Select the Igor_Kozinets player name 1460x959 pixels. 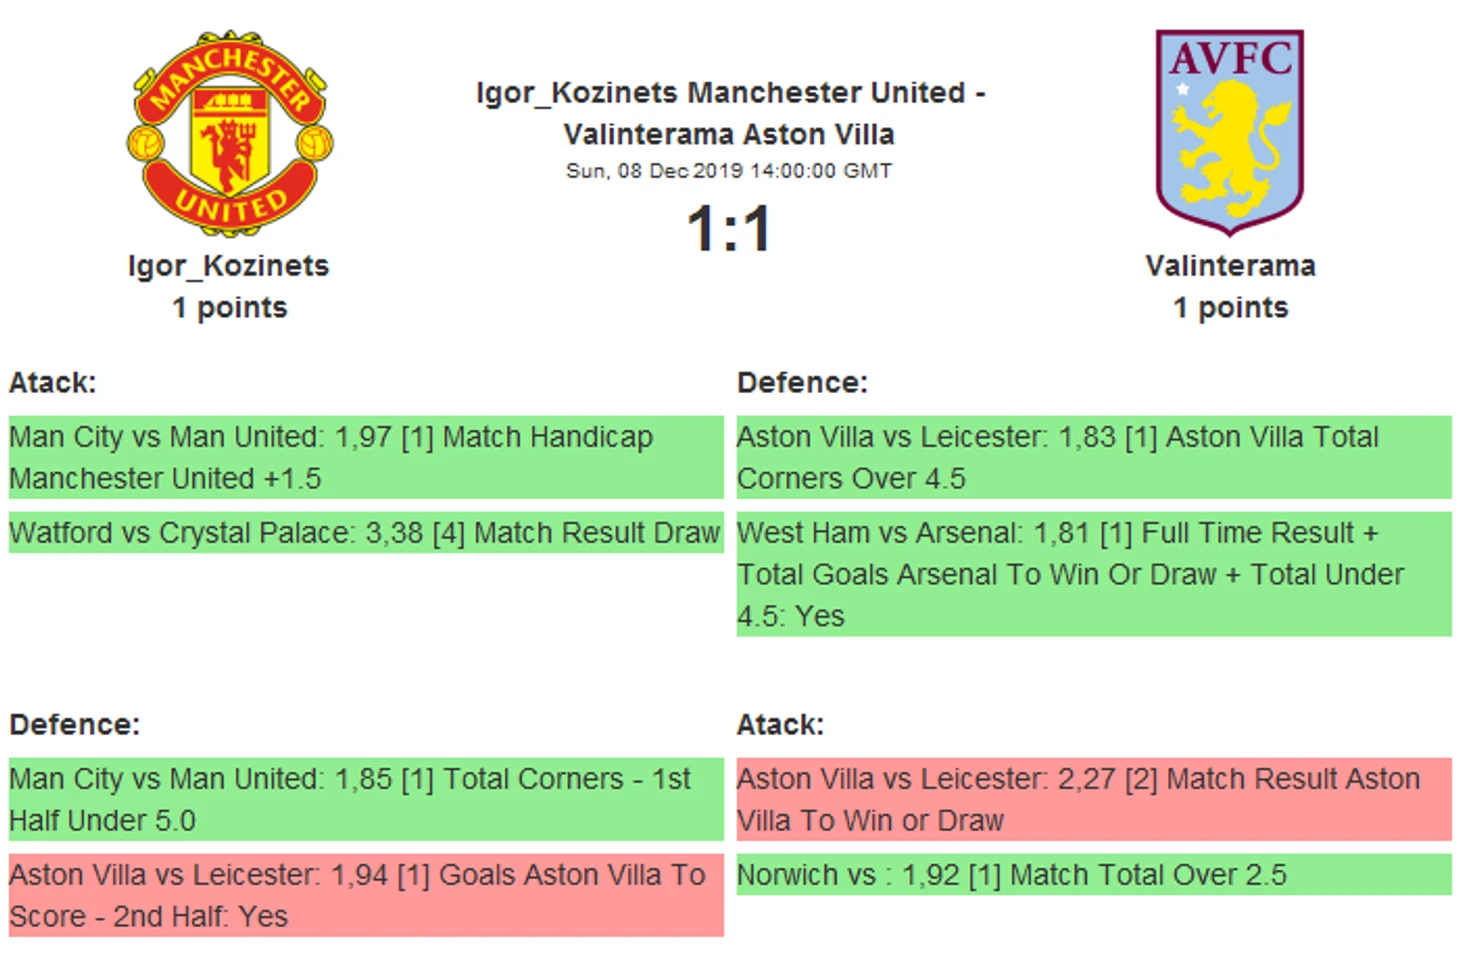229,266
